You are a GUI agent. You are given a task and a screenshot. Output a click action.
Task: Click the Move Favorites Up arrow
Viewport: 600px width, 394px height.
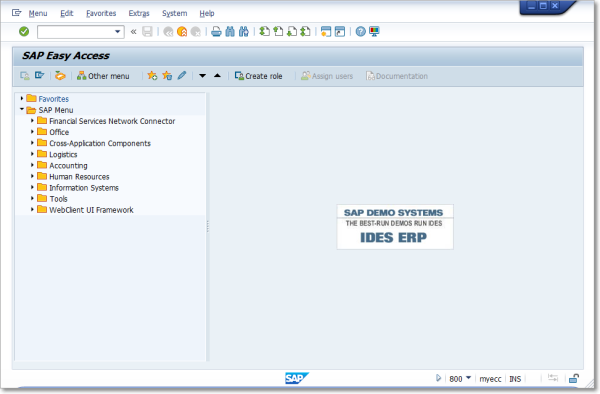(x=217, y=75)
